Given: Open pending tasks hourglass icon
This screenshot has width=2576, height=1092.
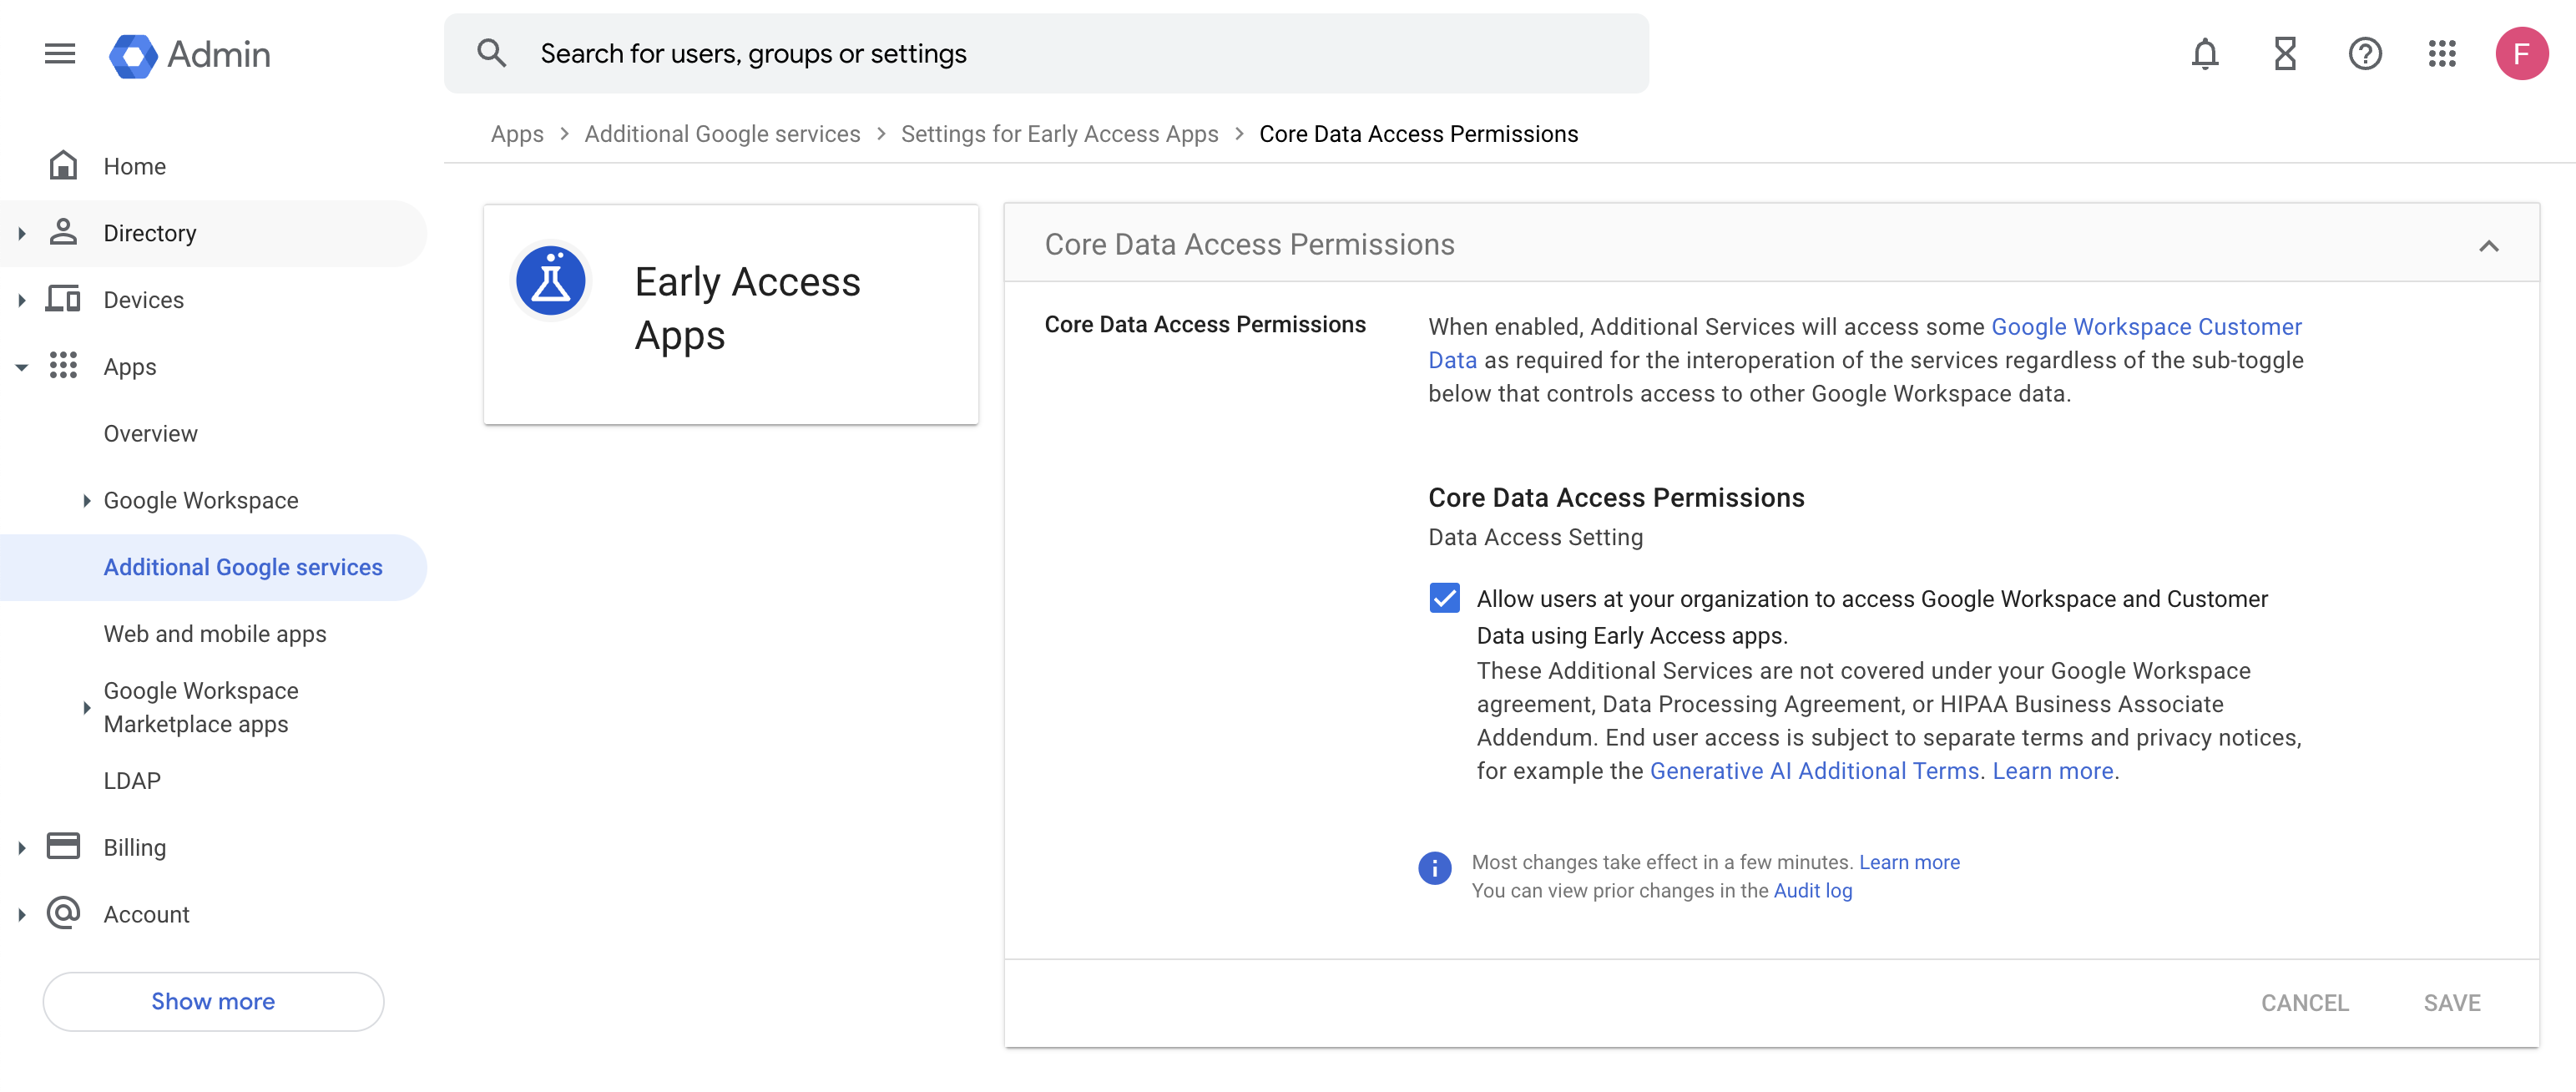Looking at the screenshot, I should [x=2284, y=54].
